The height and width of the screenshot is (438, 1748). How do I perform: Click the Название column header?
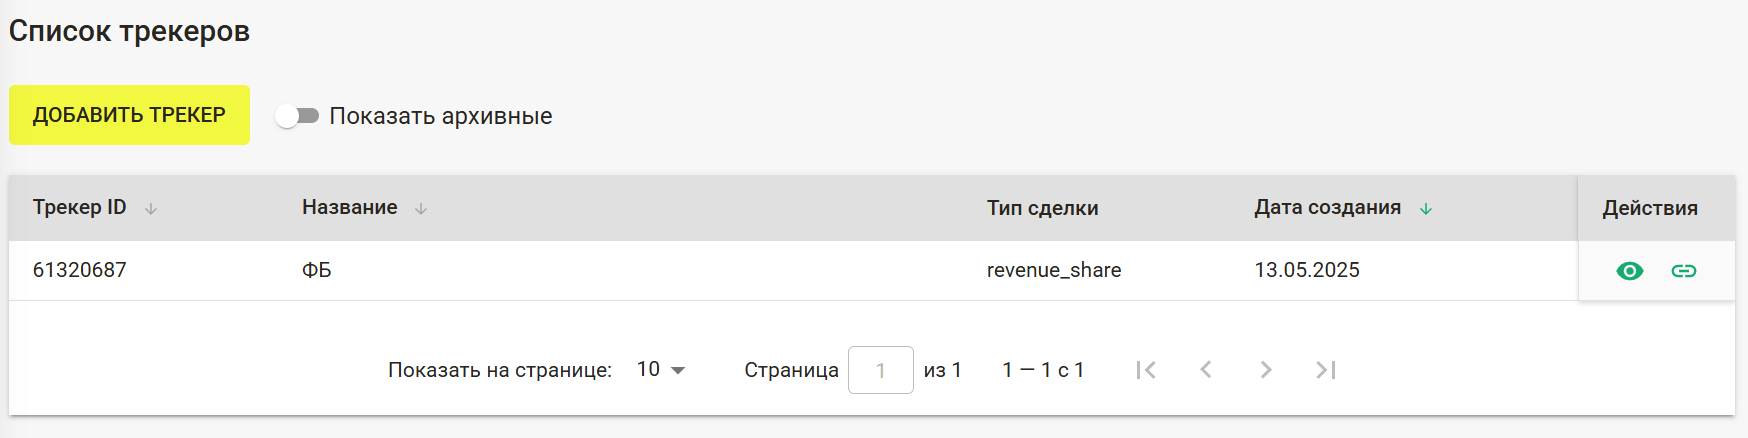(x=350, y=208)
